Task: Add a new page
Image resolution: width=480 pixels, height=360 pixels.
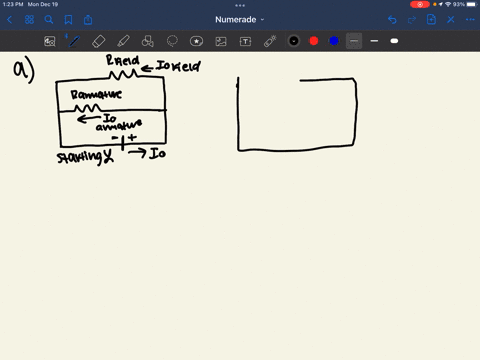Action: [431, 19]
